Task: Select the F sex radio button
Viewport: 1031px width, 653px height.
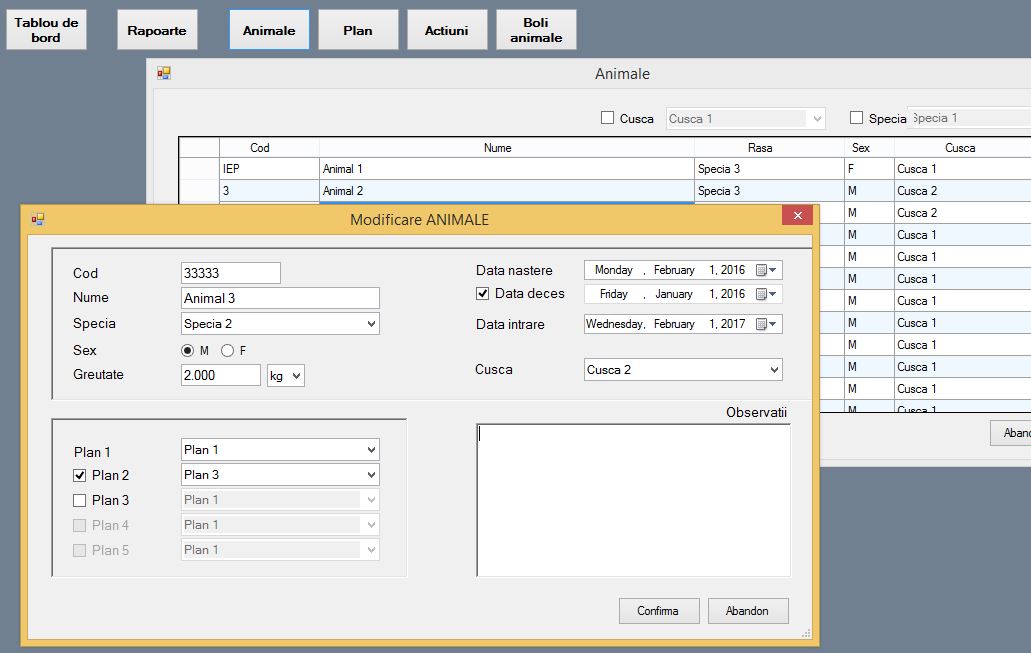Action: [x=227, y=350]
